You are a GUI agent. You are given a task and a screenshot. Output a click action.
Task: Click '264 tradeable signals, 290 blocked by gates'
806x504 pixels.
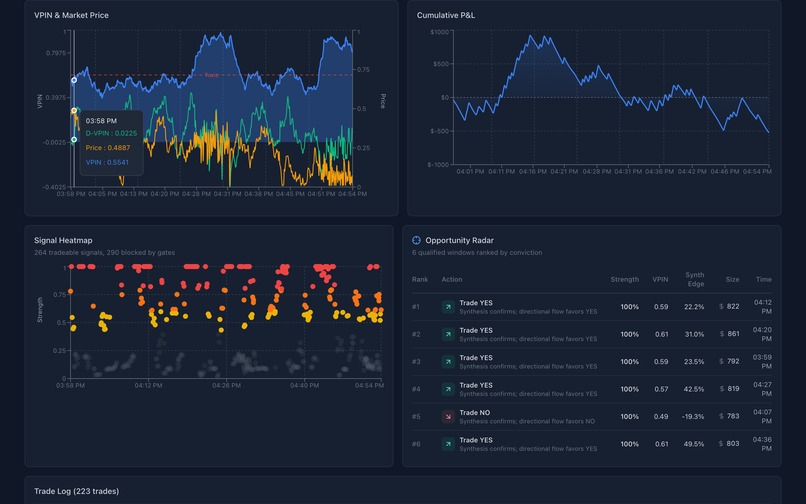click(x=104, y=253)
